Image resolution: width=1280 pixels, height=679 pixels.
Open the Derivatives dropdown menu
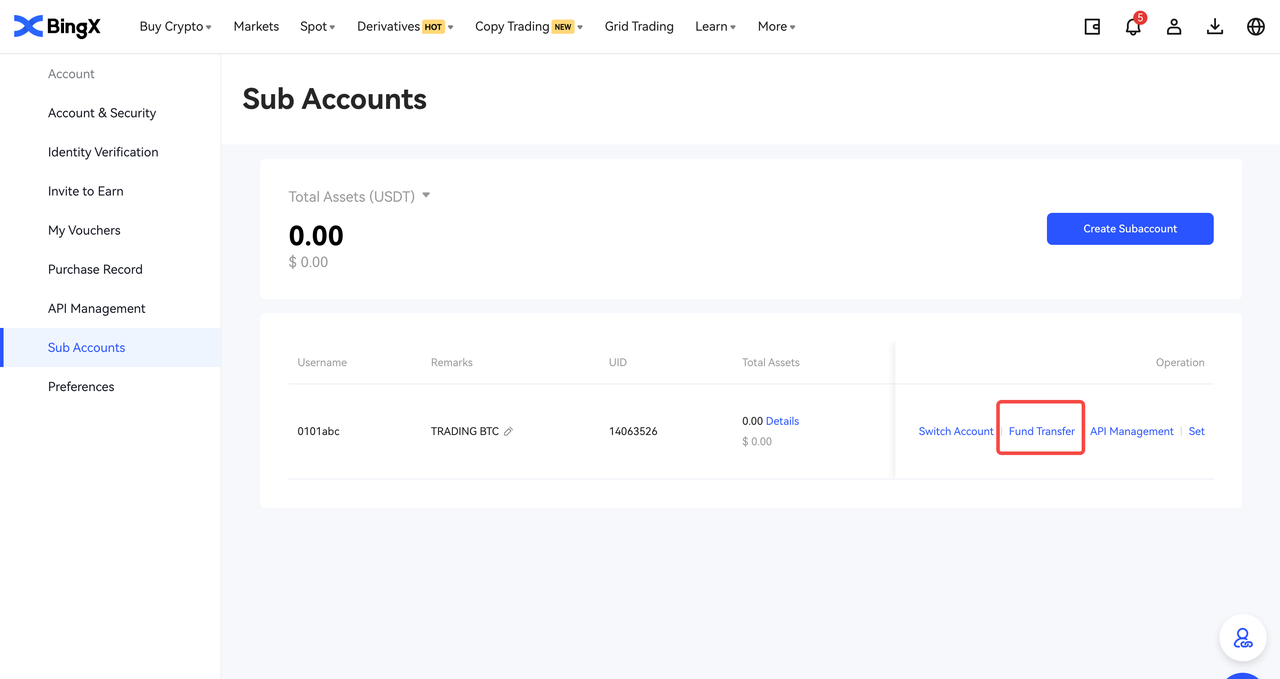coord(404,27)
